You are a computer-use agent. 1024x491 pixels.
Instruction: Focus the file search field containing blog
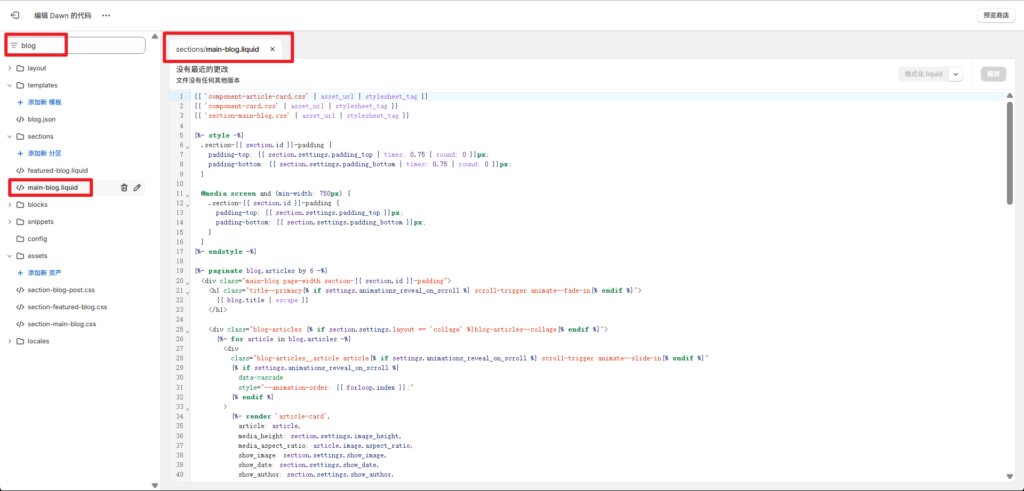tap(76, 46)
